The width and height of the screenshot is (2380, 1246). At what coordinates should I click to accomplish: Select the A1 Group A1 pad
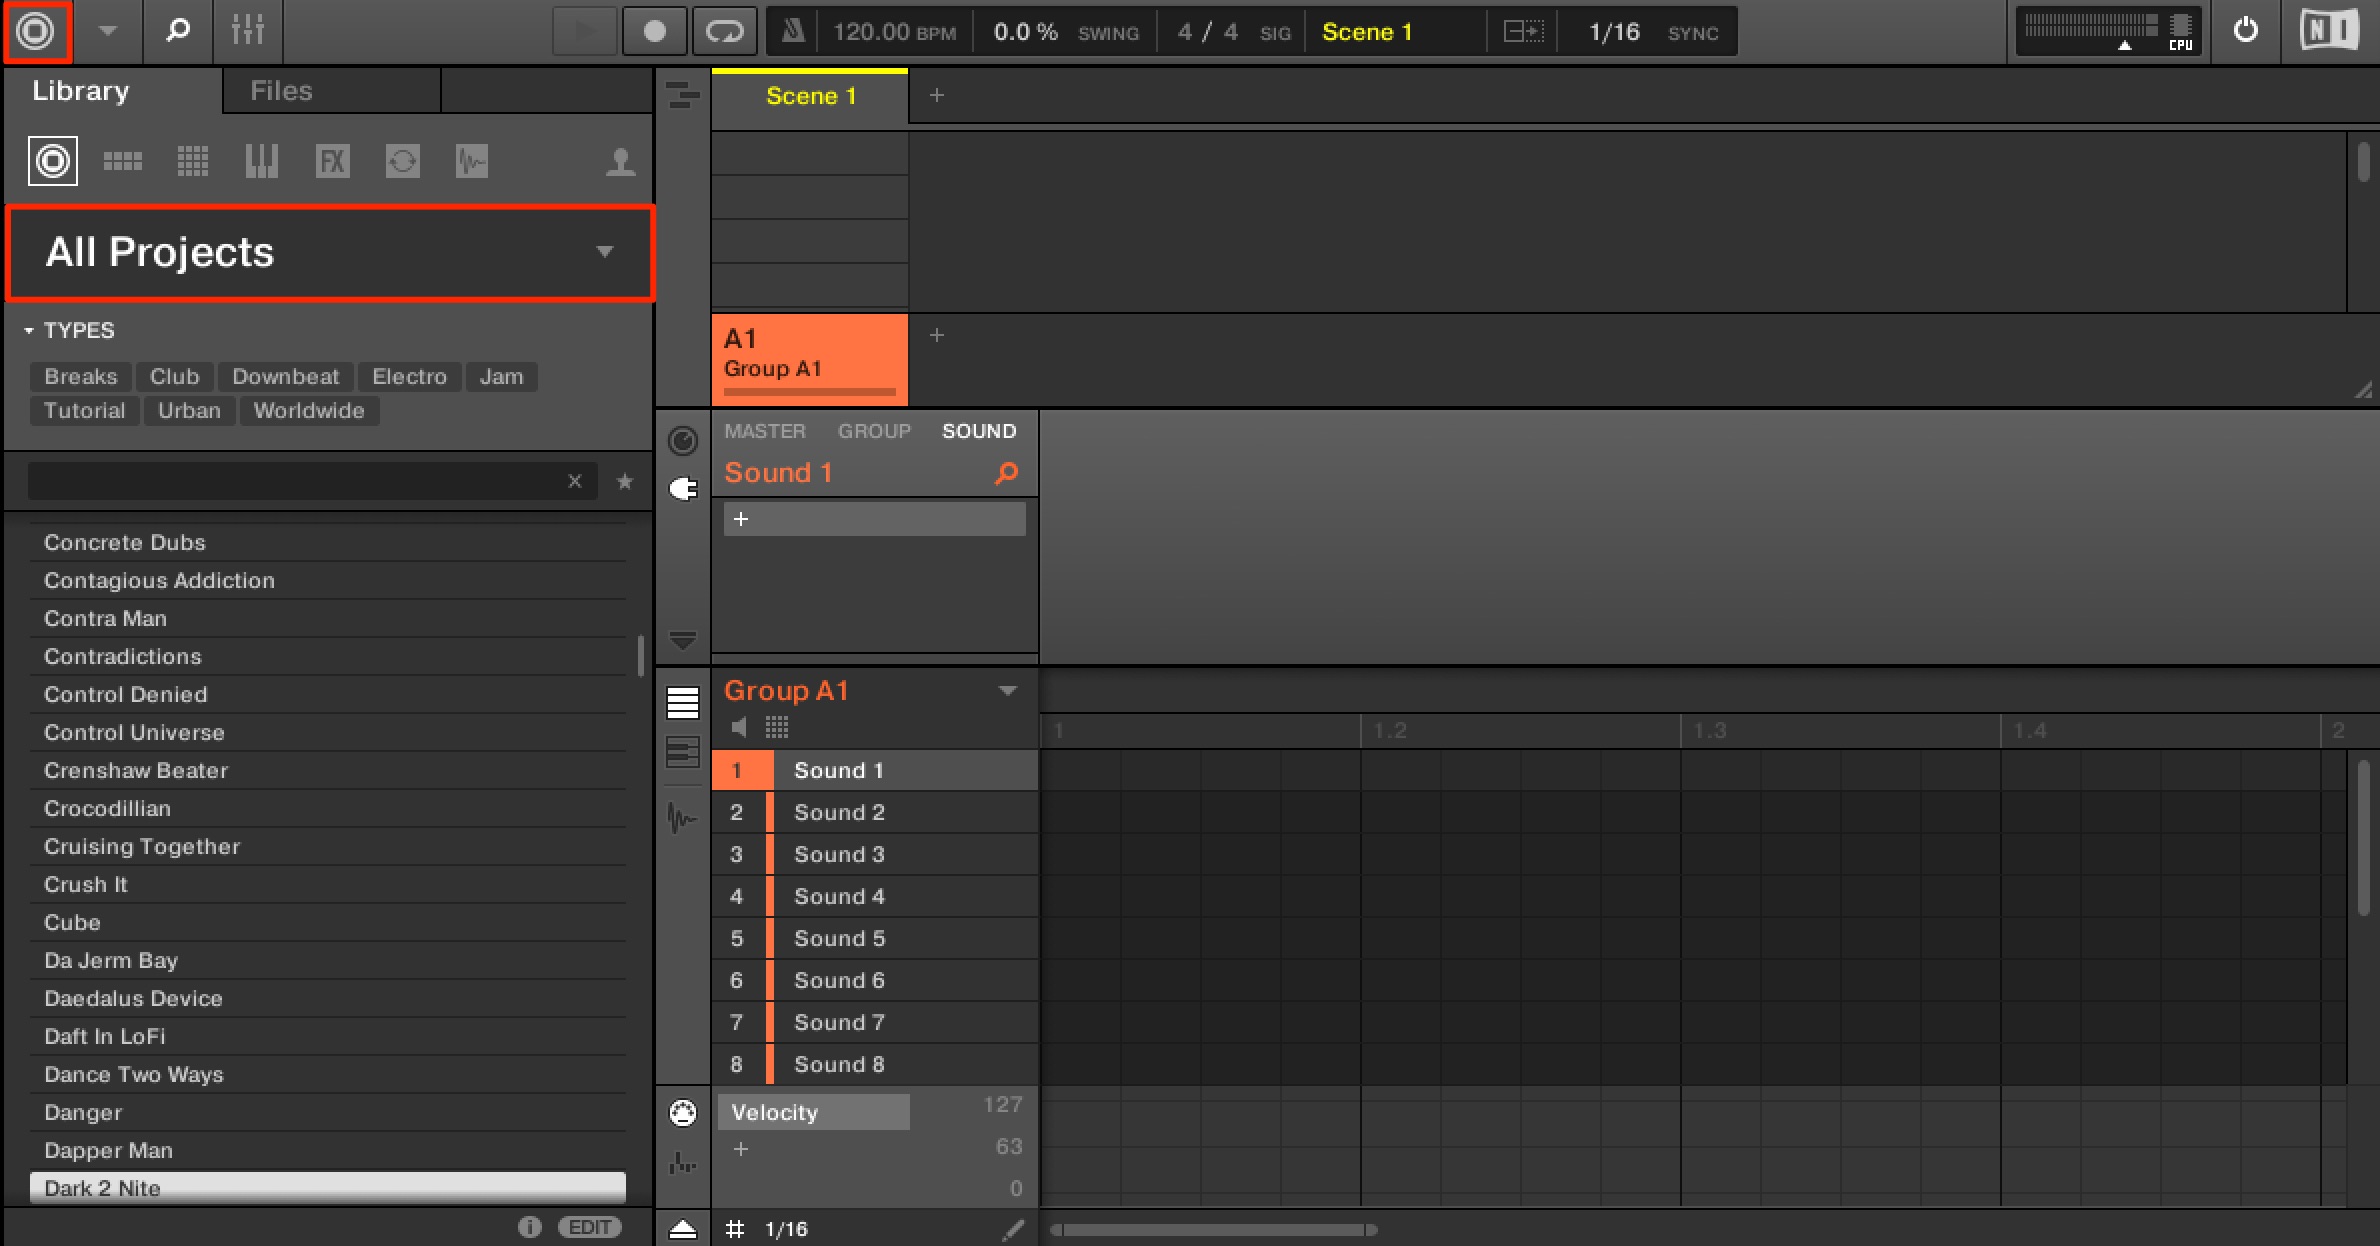tap(810, 359)
